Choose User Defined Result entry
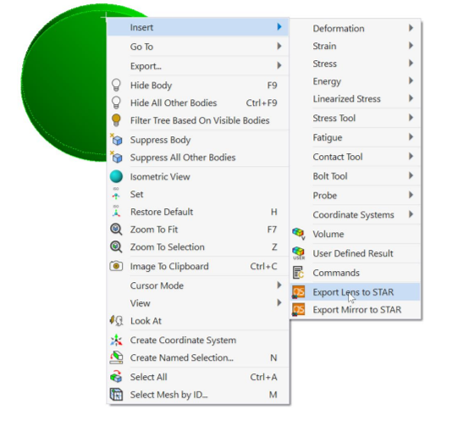 tap(355, 253)
